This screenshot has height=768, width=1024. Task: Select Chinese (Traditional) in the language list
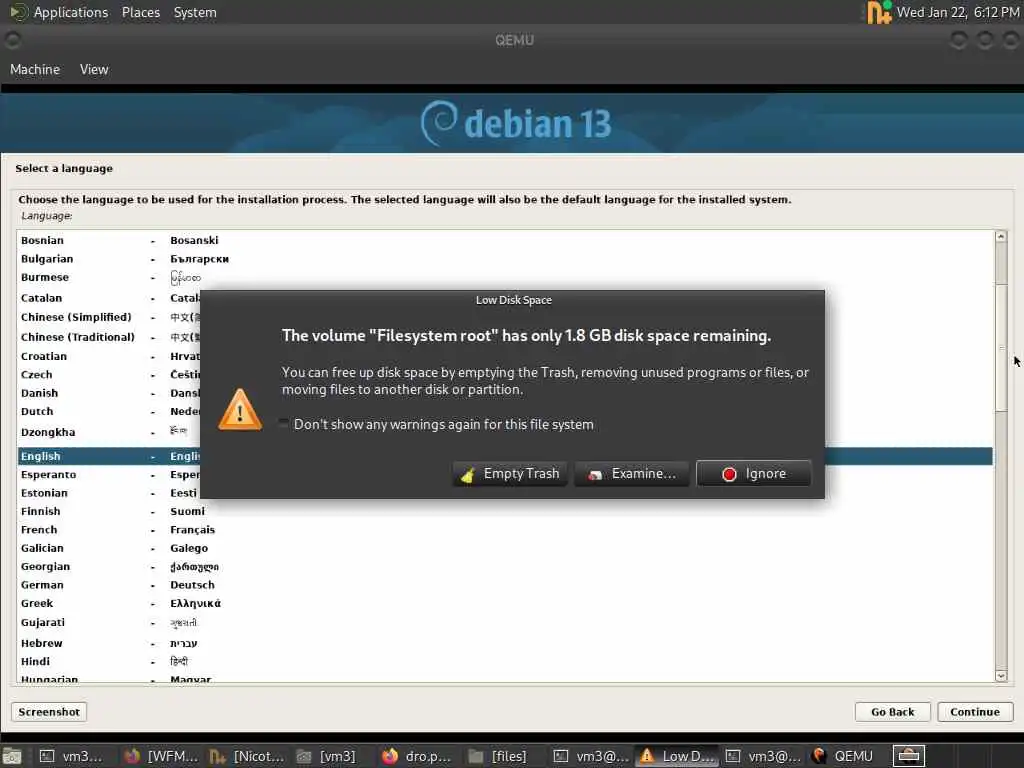505,337
